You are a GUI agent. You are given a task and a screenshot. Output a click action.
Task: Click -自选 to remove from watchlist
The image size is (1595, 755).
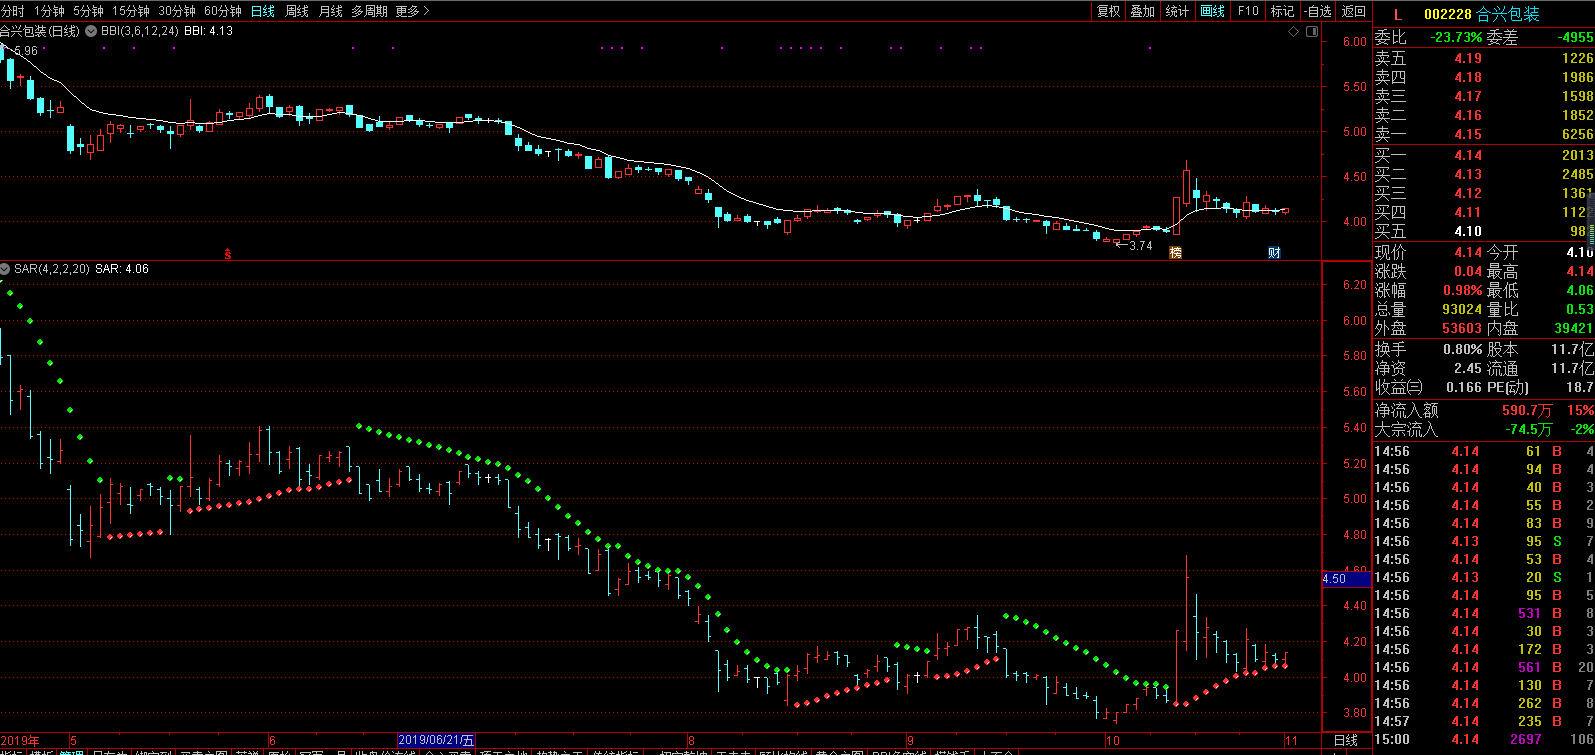coord(1318,11)
